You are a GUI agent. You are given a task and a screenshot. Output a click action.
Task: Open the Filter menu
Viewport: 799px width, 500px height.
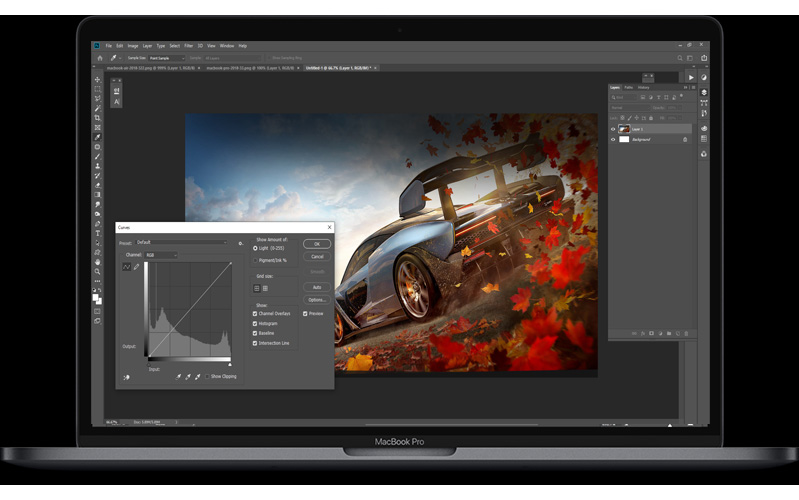point(189,46)
